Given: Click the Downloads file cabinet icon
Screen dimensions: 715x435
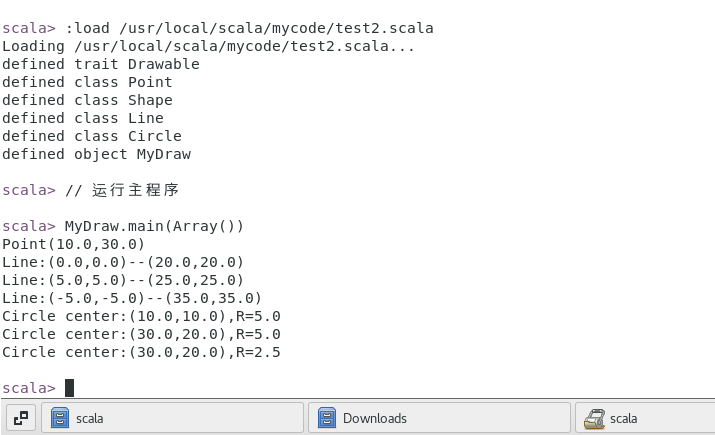Looking at the screenshot, I should [327, 418].
